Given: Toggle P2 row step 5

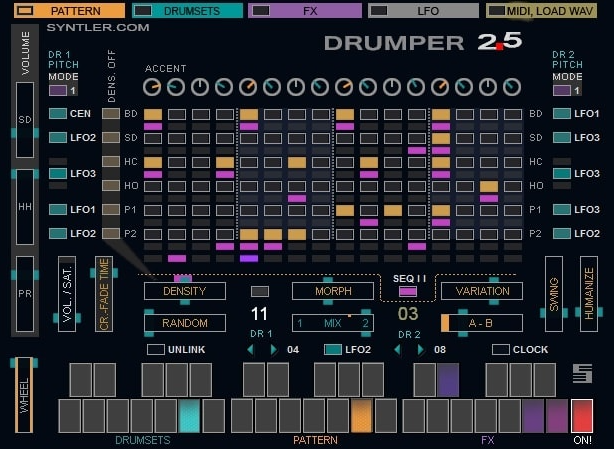Looking at the screenshot, I should click(x=249, y=234).
